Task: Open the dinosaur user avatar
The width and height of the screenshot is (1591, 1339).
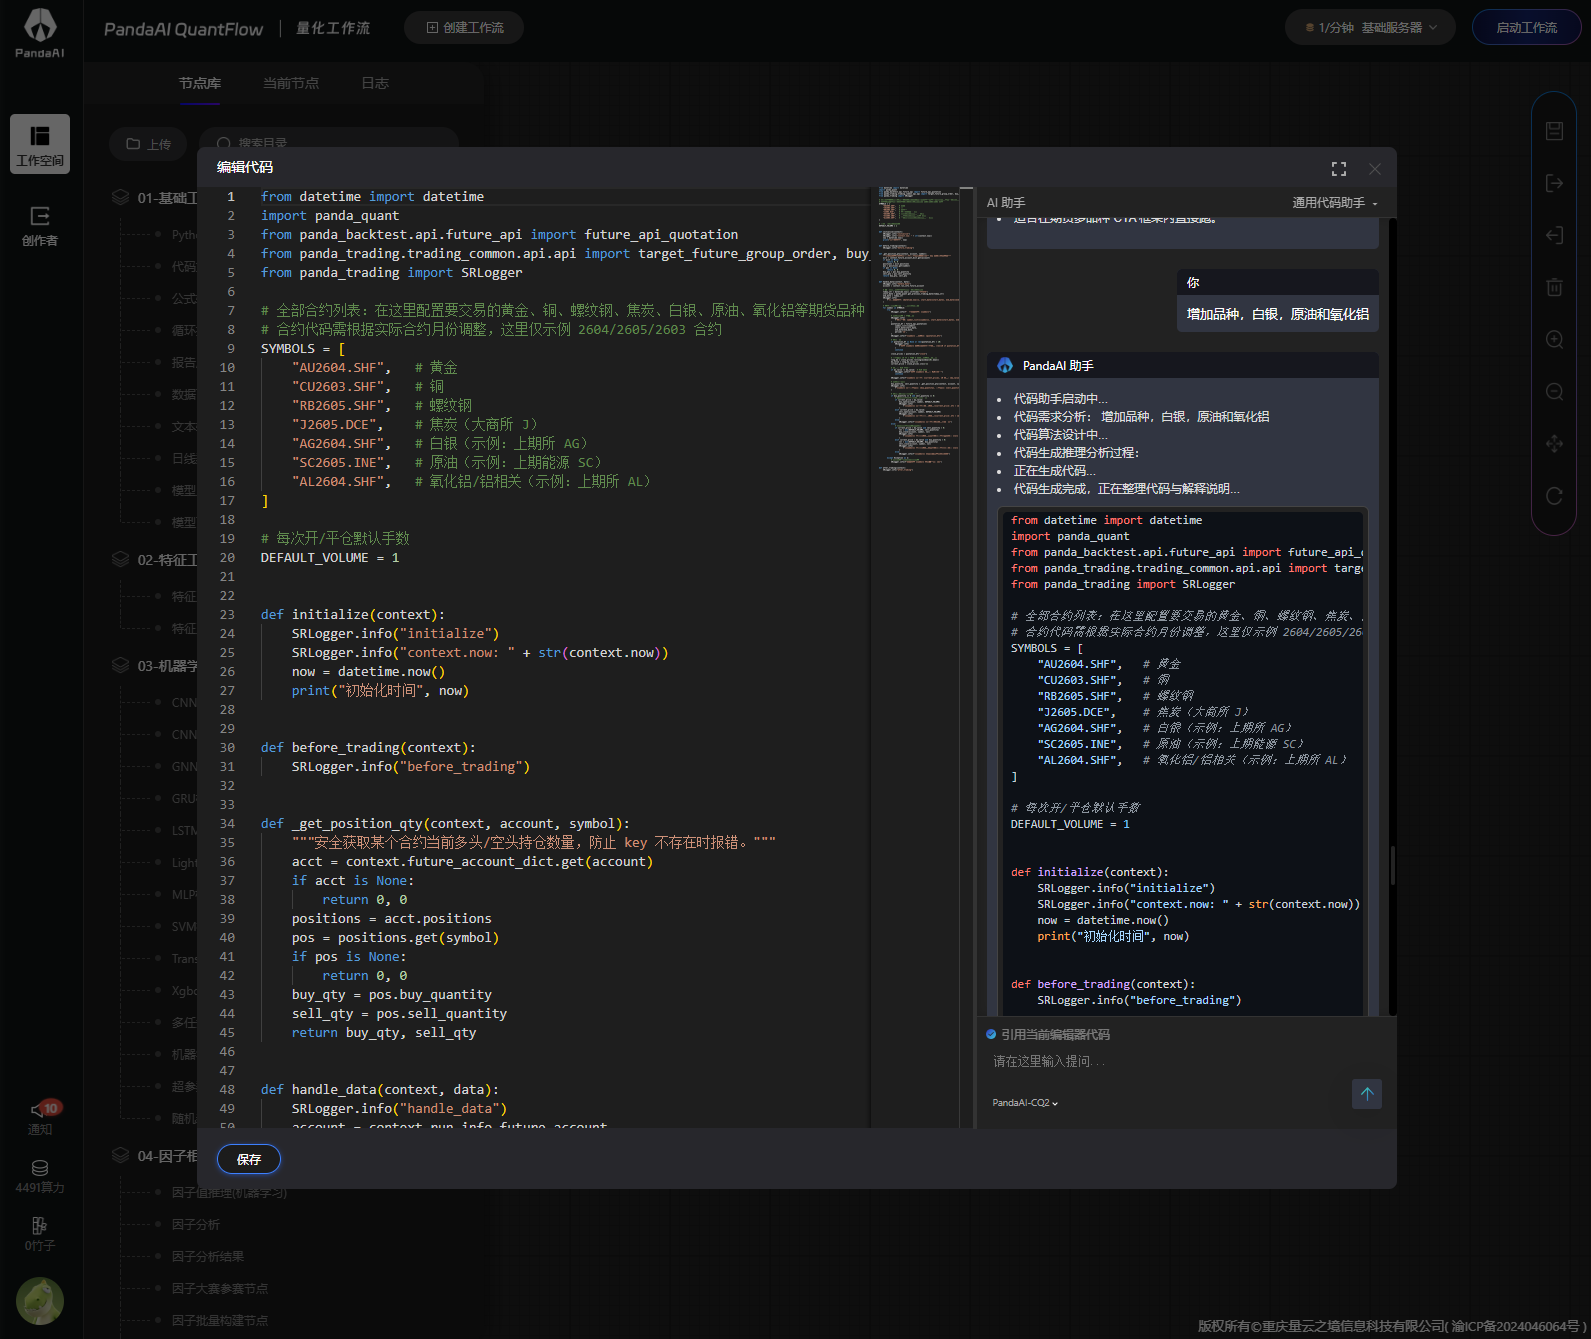Action: pos(40,1301)
